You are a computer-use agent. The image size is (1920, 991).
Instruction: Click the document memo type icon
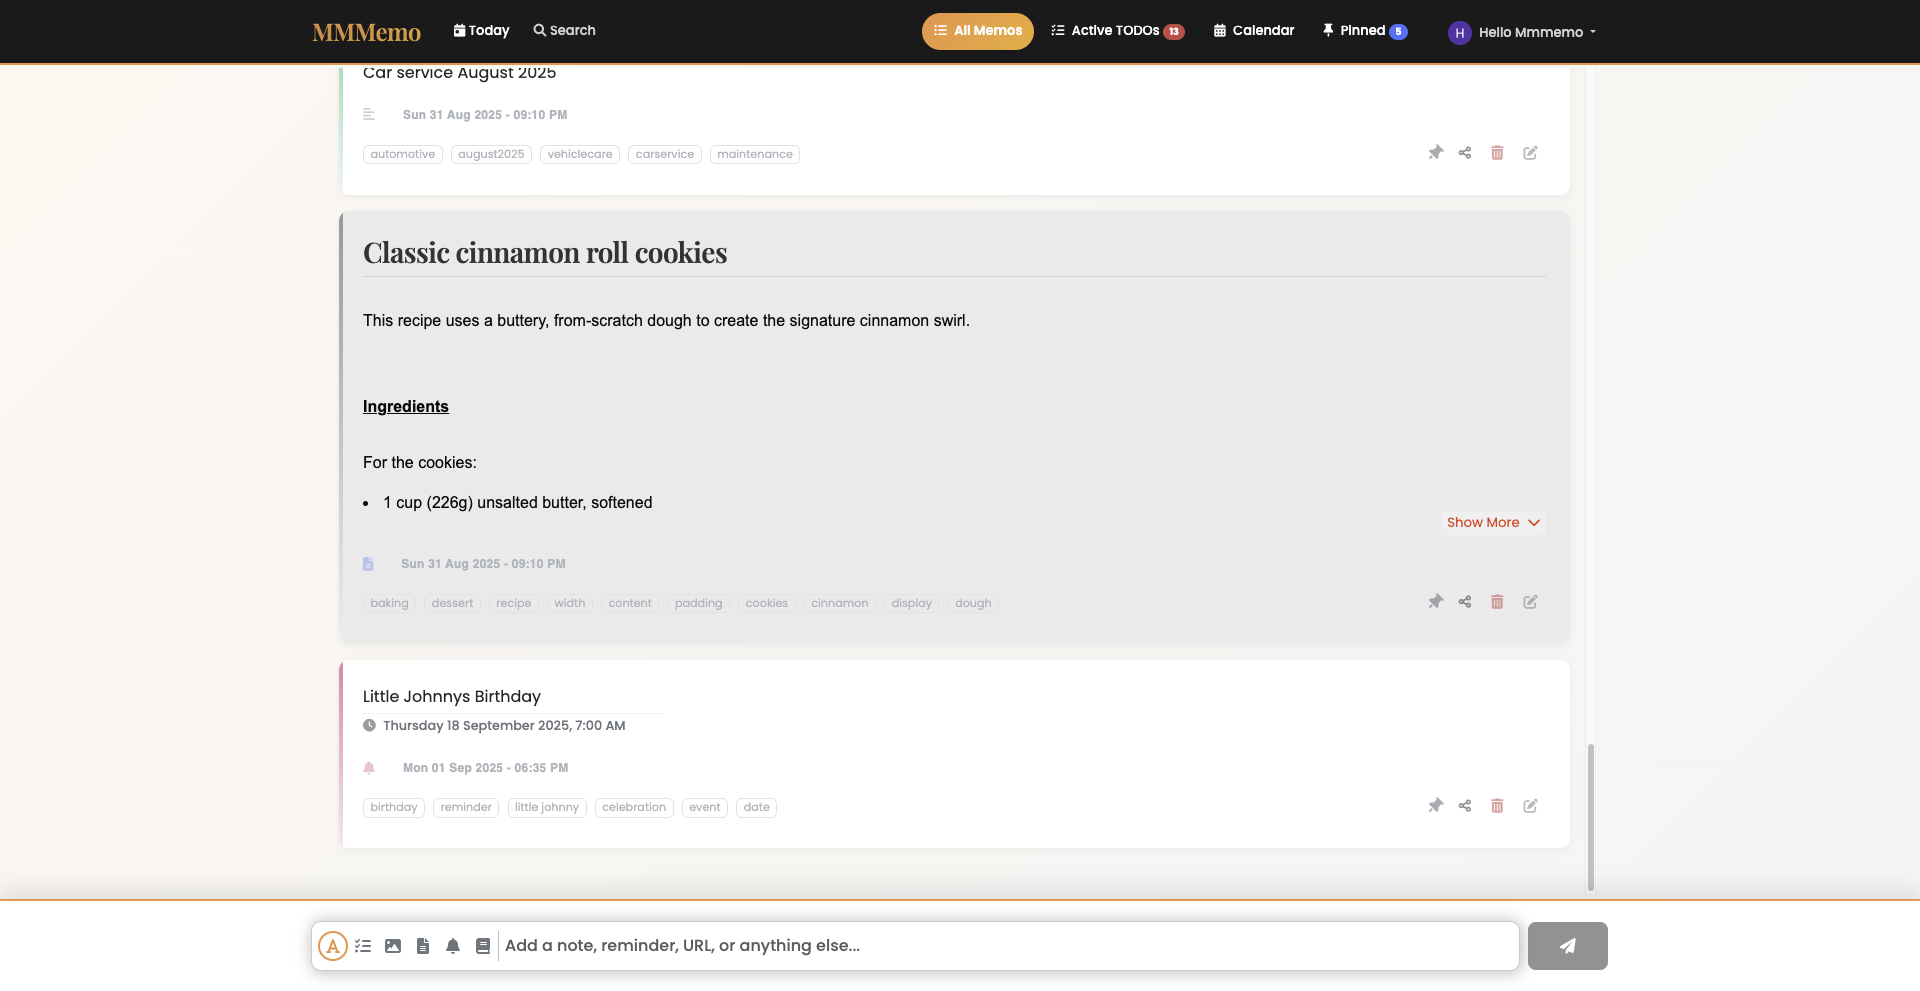(423, 946)
